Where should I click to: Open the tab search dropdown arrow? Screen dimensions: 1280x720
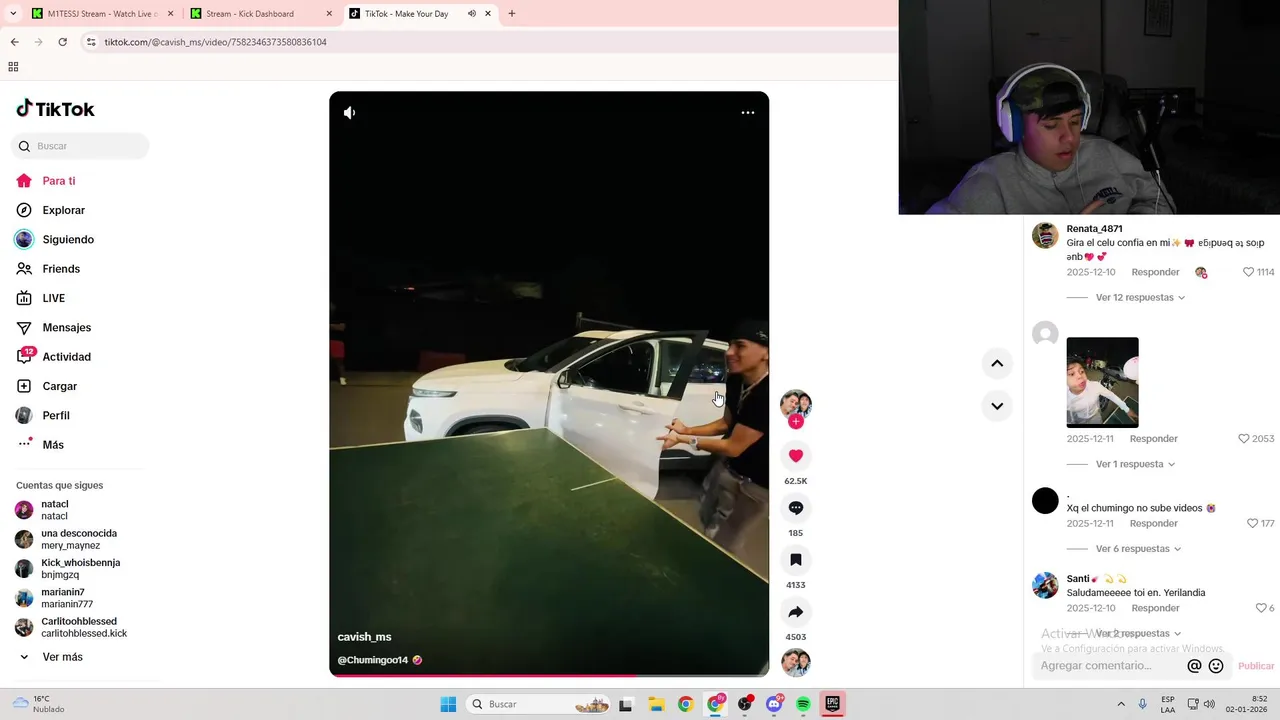click(x=13, y=14)
